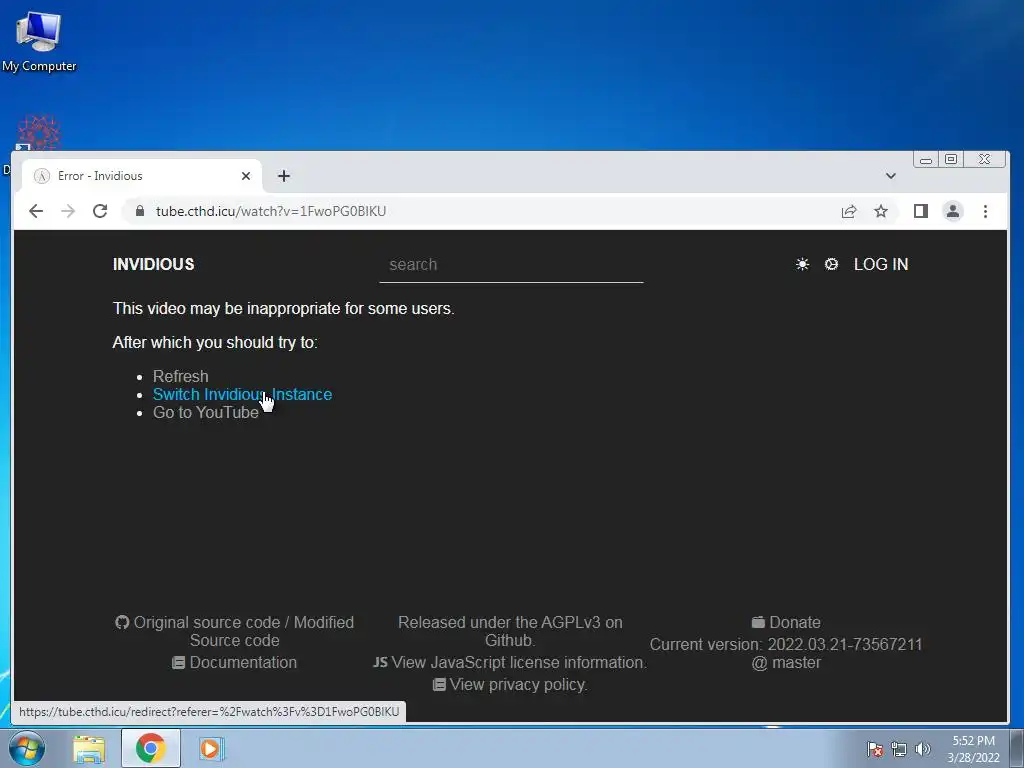Open My Computer desktop icon
This screenshot has height=768, width=1024.
coord(39,41)
